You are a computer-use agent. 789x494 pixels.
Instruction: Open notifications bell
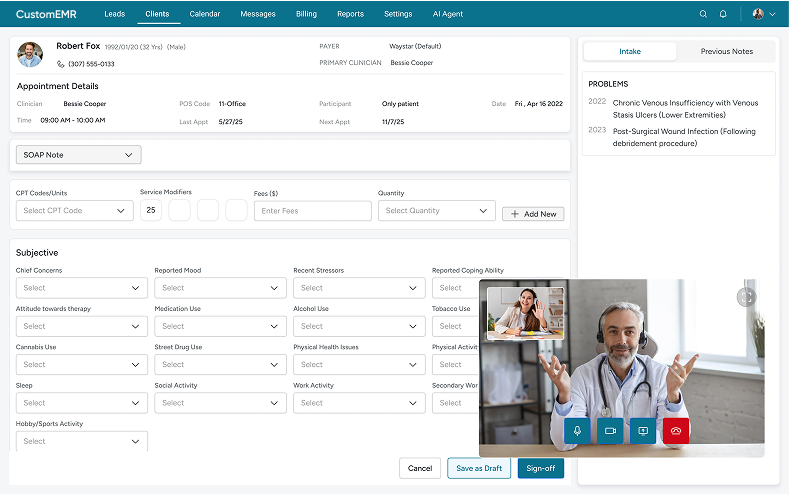click(723, 14)
